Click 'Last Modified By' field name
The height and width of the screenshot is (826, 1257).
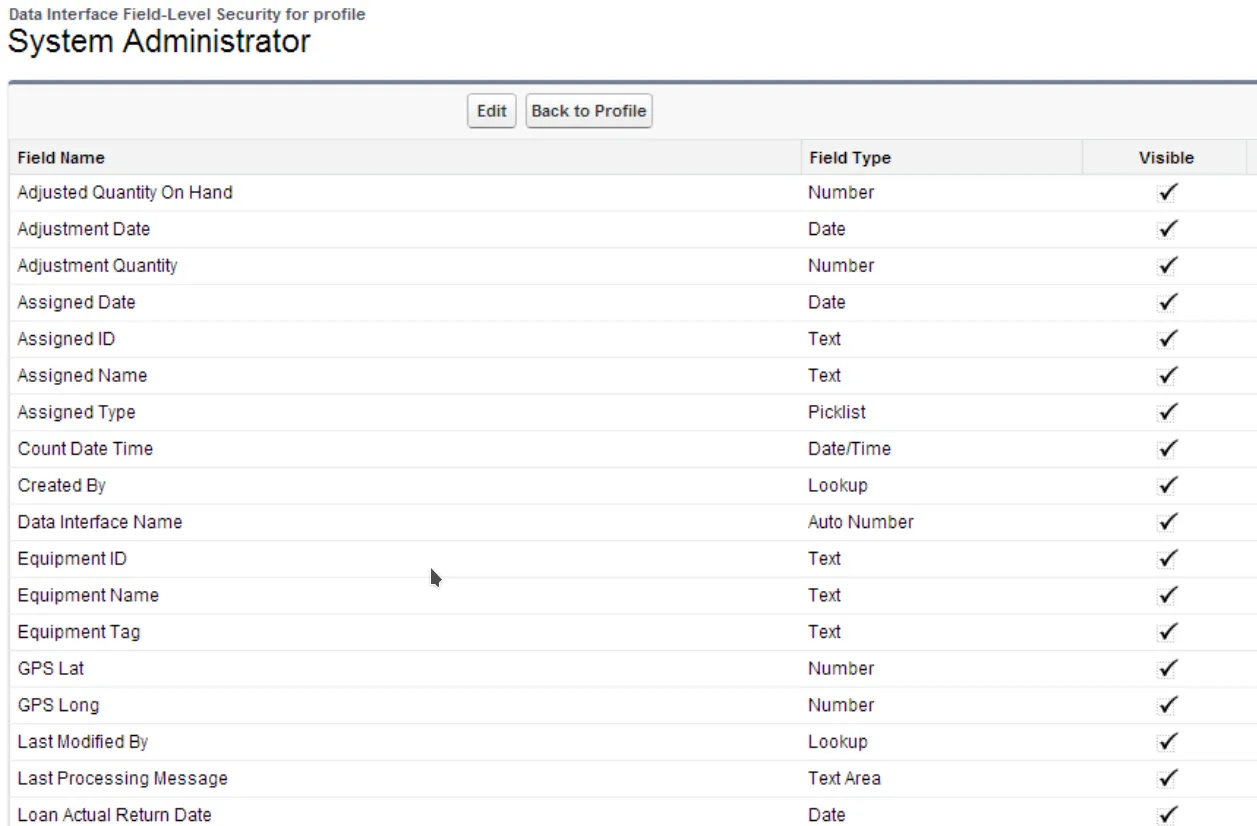[x=83, y=742]
